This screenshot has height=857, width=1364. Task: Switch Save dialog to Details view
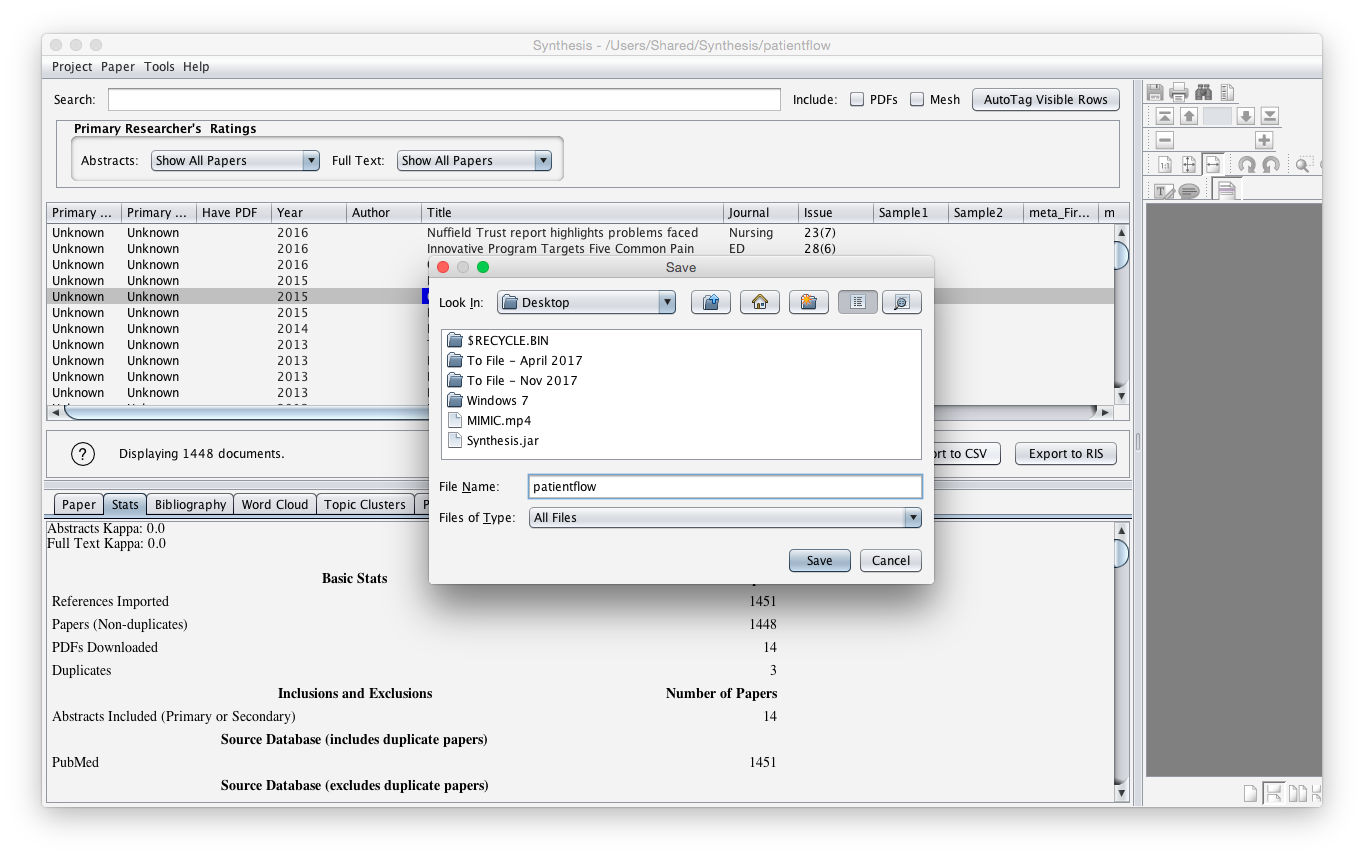point(901,302)
